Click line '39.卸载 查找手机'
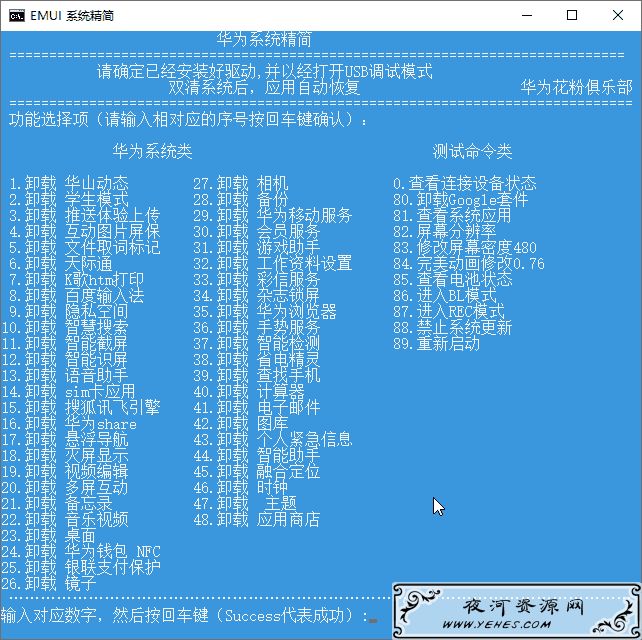Image resolution: width=642 pixels, height=640 pixels. 257,375
